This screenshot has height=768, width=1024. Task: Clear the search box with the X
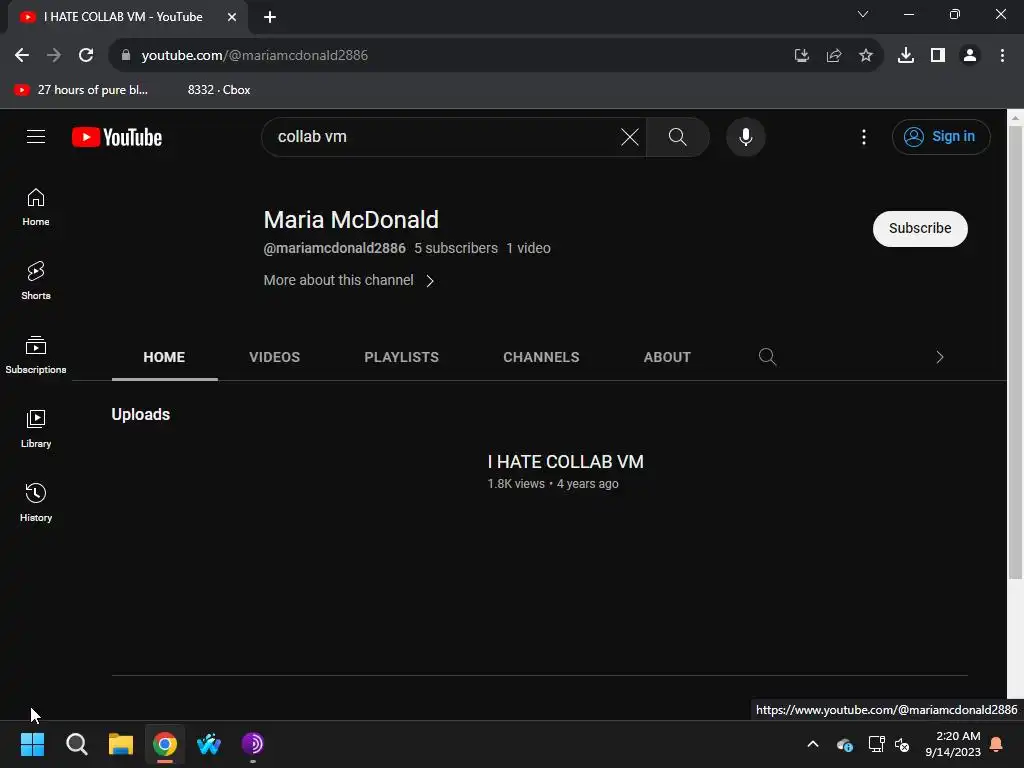(630, 137)
